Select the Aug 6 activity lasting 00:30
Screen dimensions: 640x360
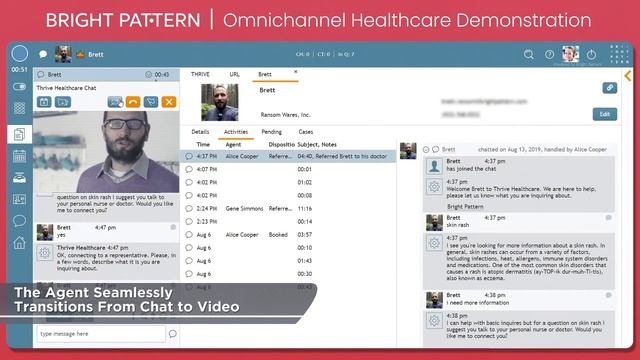[x=288, y=274]
